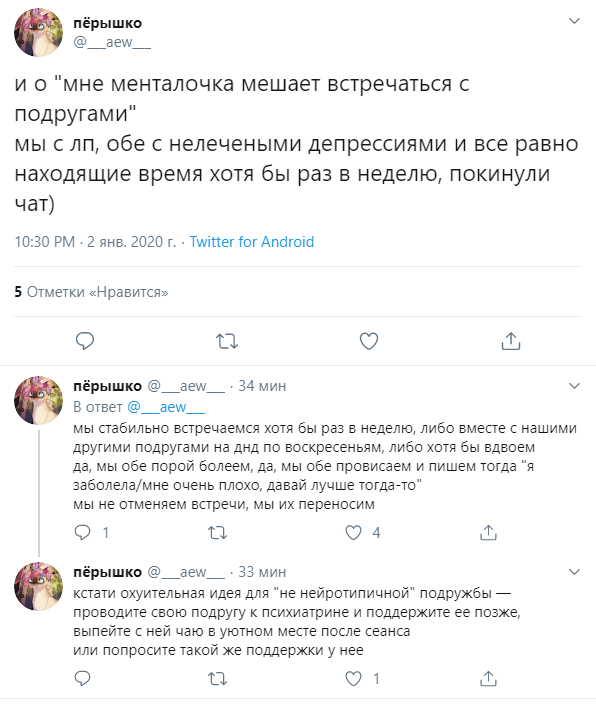Like the 33 мин reply tweet

(353, 678)
